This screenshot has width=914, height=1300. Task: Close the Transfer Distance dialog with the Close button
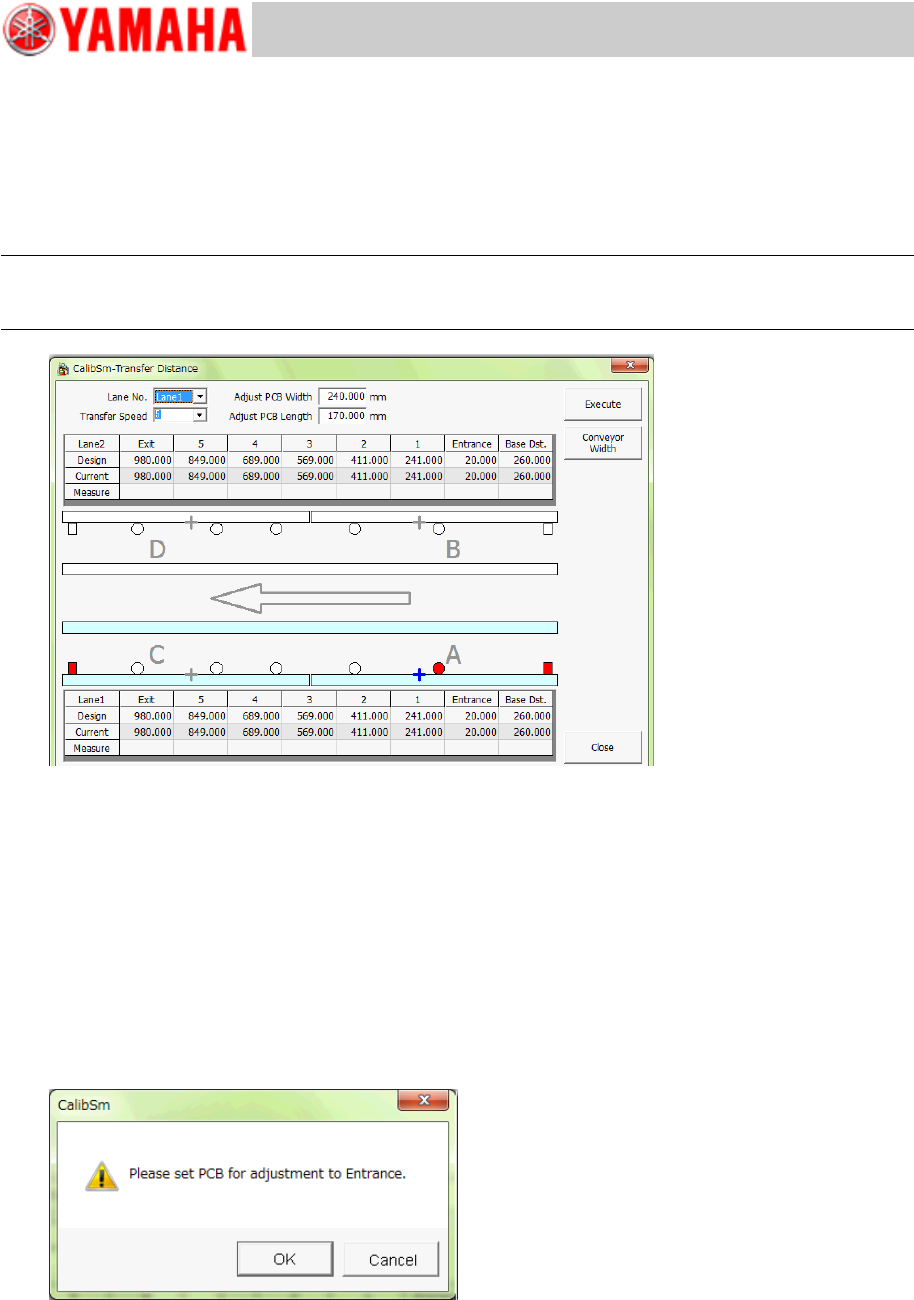[x=602, y=747]
